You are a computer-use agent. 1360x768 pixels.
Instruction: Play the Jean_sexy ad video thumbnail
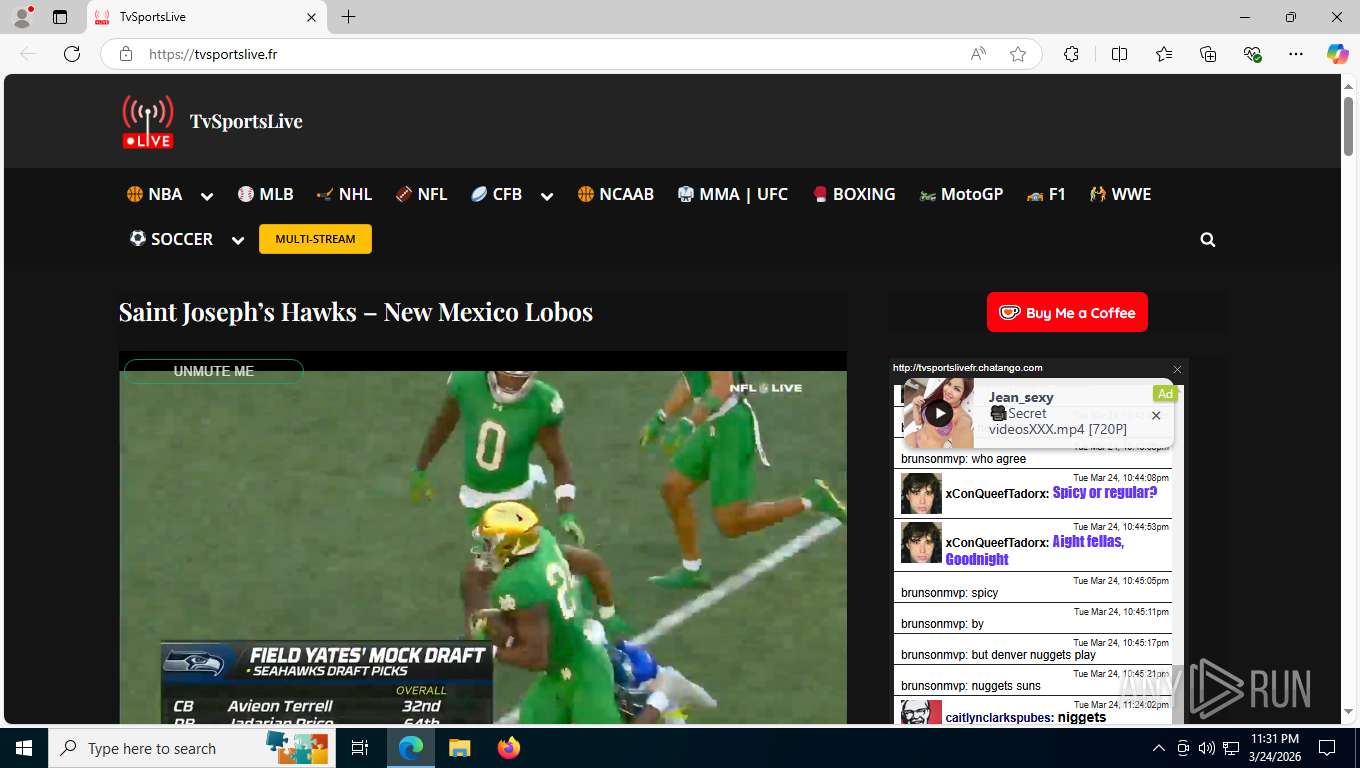coord(938,413)
